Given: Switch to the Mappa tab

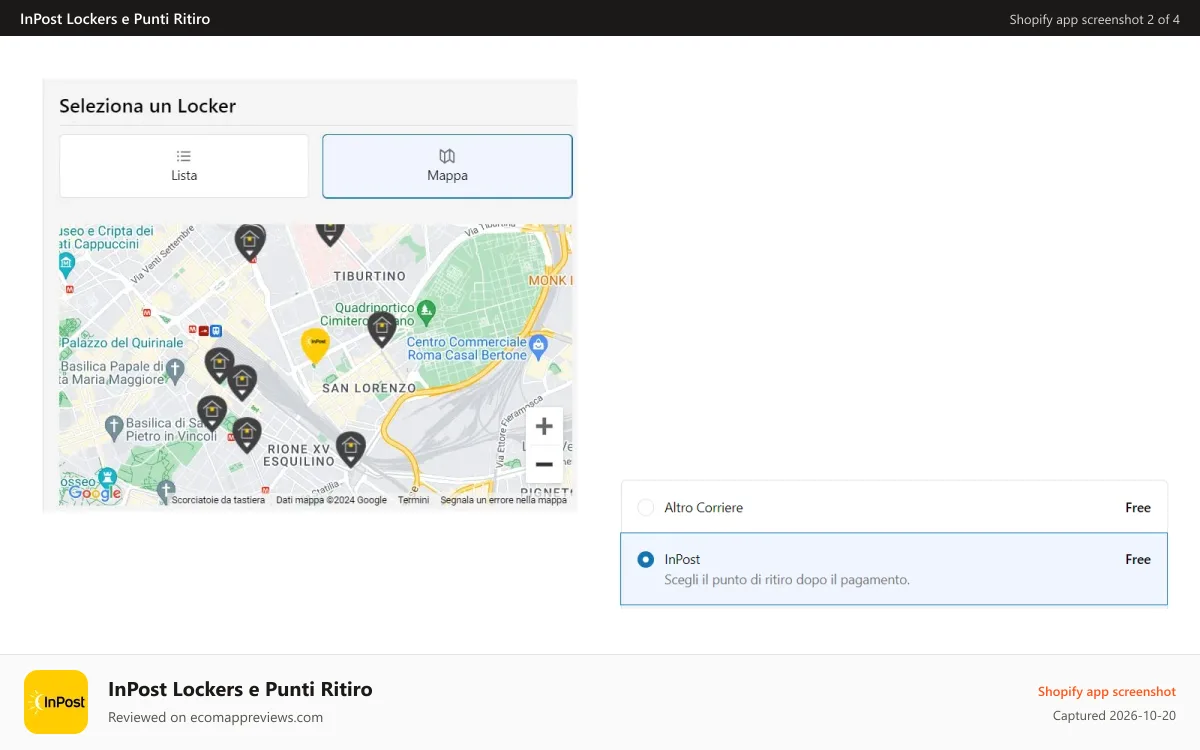Looking at the screenshot, I should click(x=447, y=166).
